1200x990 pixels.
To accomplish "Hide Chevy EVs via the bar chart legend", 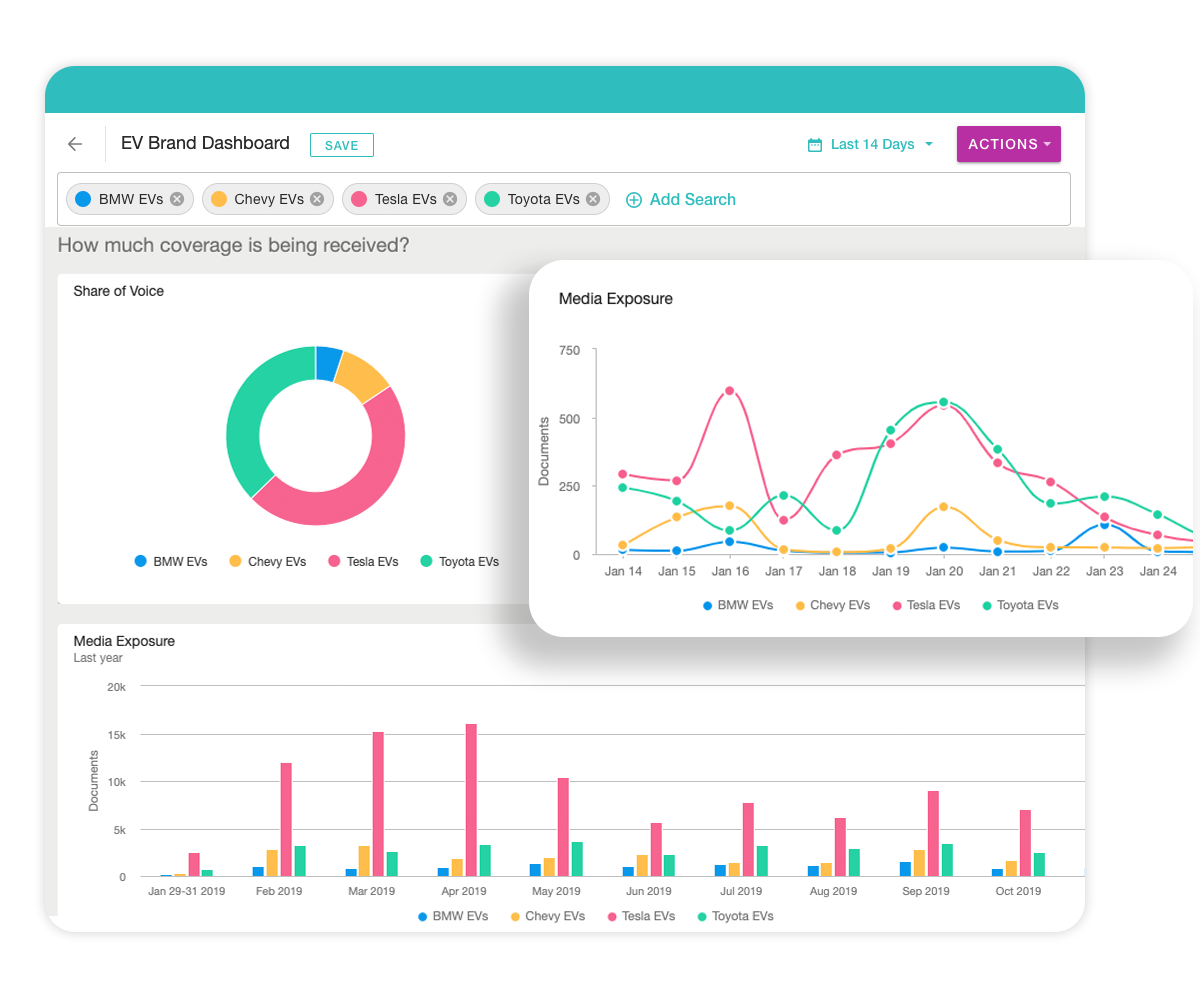I will 513,916.
